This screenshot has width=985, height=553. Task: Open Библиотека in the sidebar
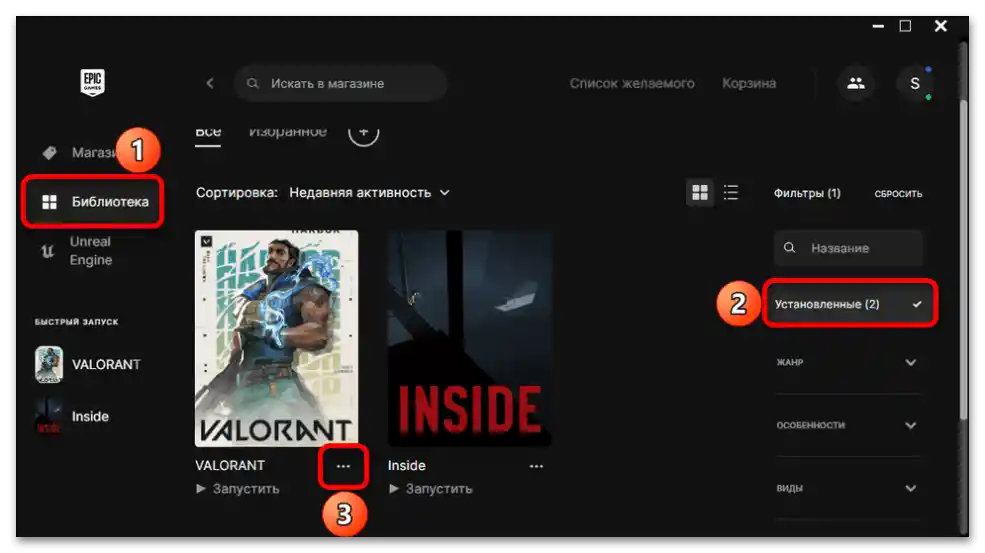tap(92, 202)
